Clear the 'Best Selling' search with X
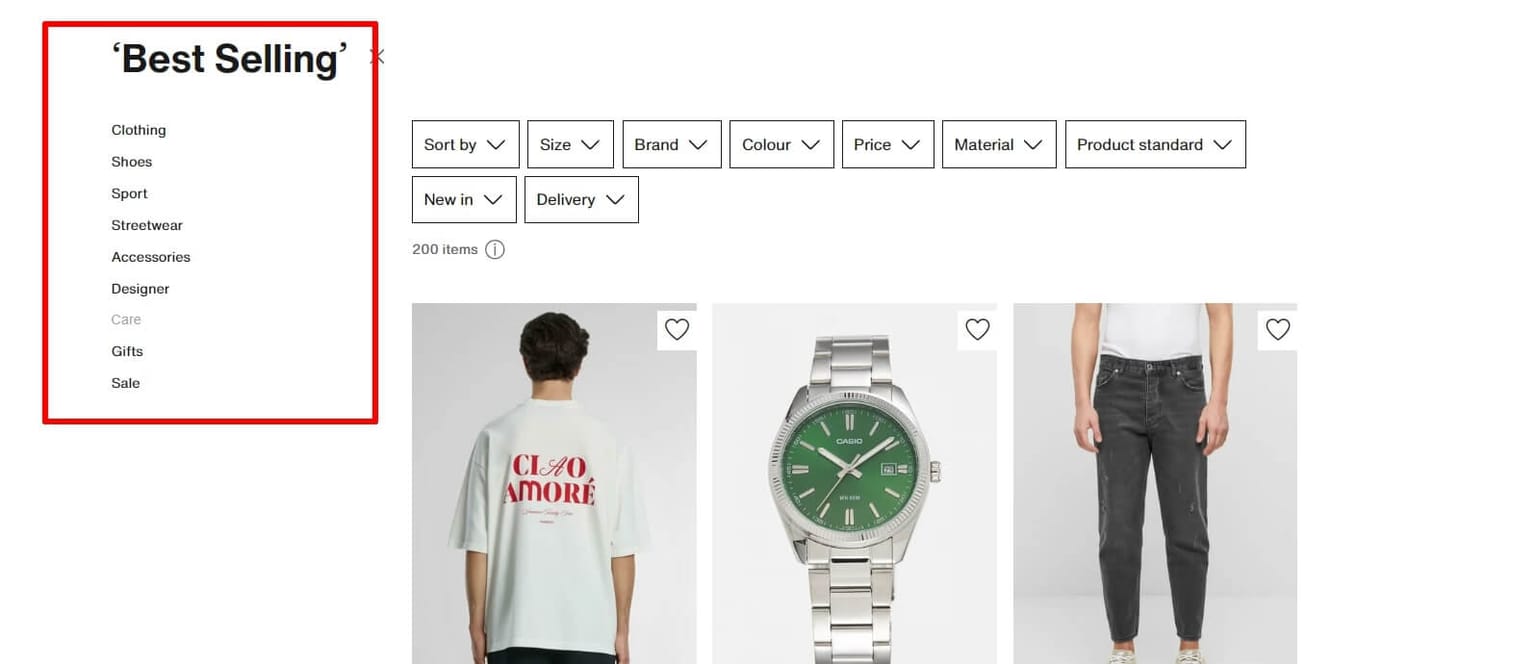 [377, 57]
